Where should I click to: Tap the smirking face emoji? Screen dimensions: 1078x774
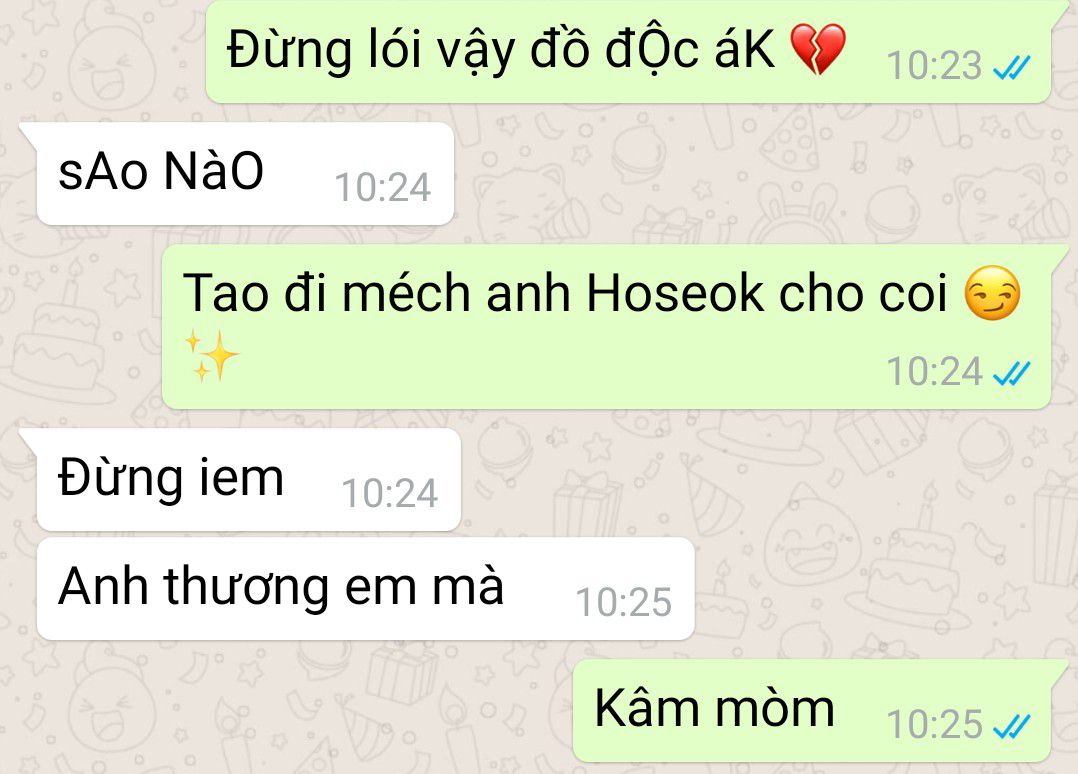pyautogui.click(x=992, y=293)
